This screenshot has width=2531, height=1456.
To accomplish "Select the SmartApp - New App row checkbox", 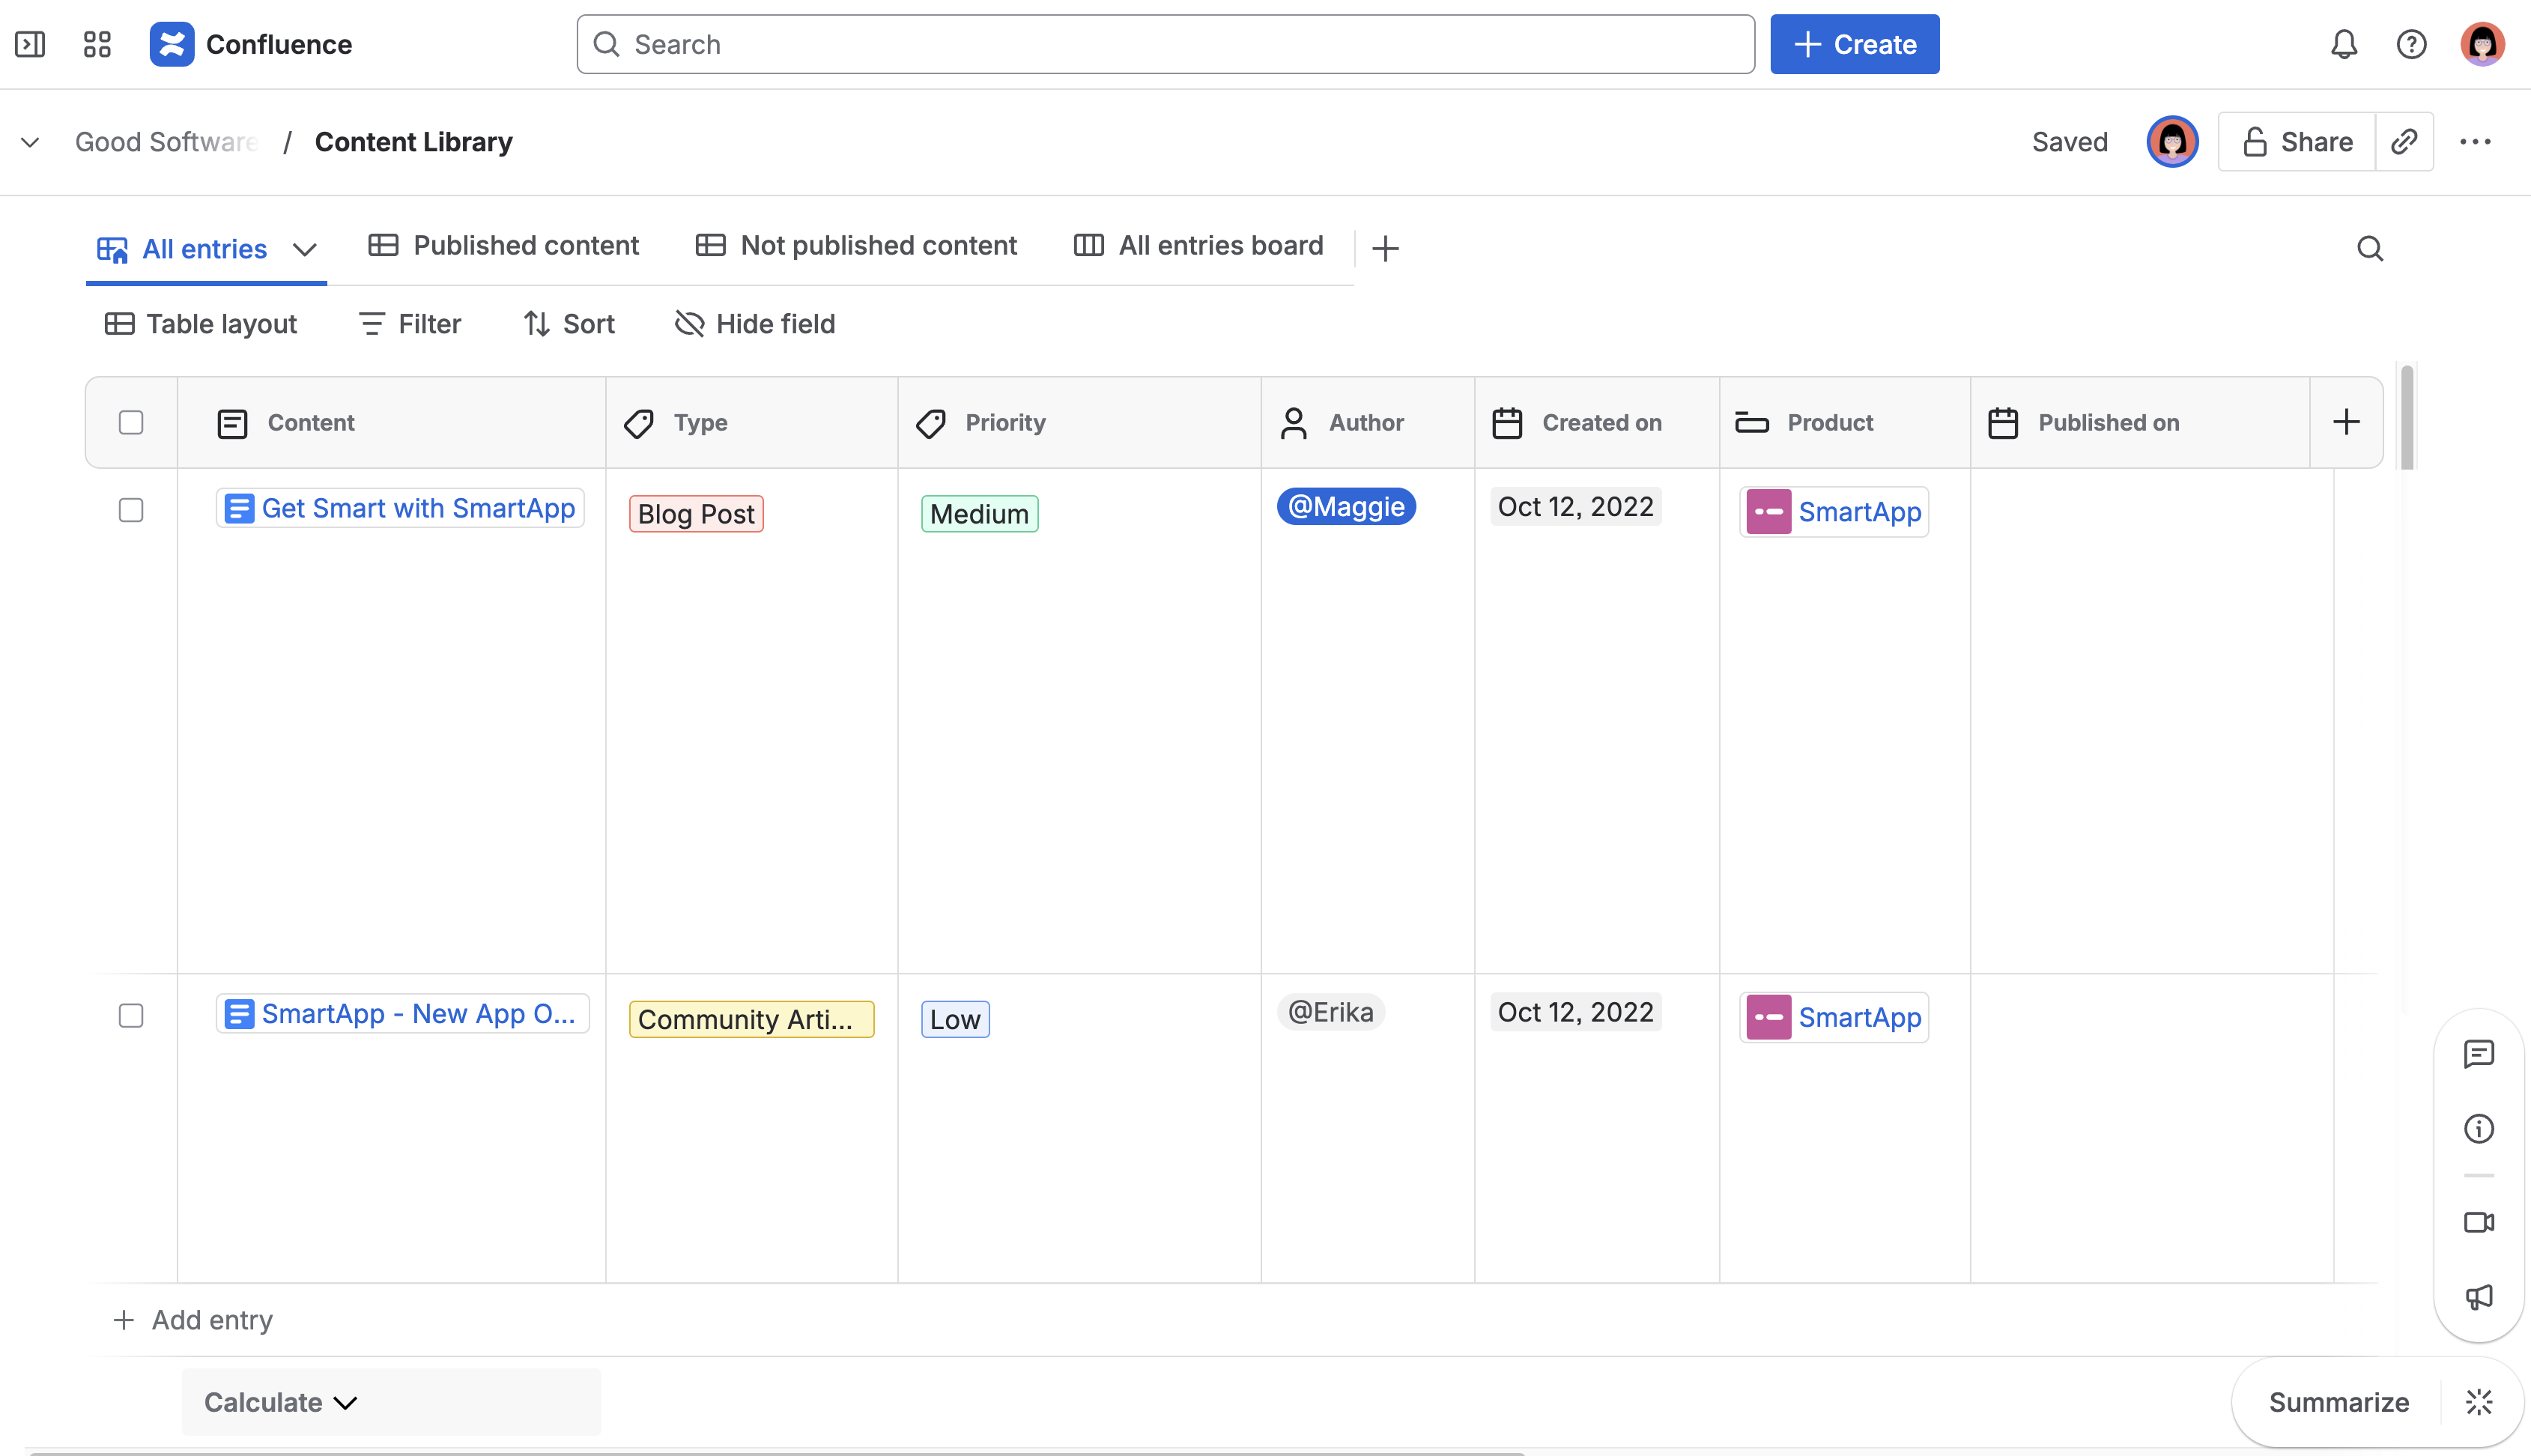I will click(131, 1015).
